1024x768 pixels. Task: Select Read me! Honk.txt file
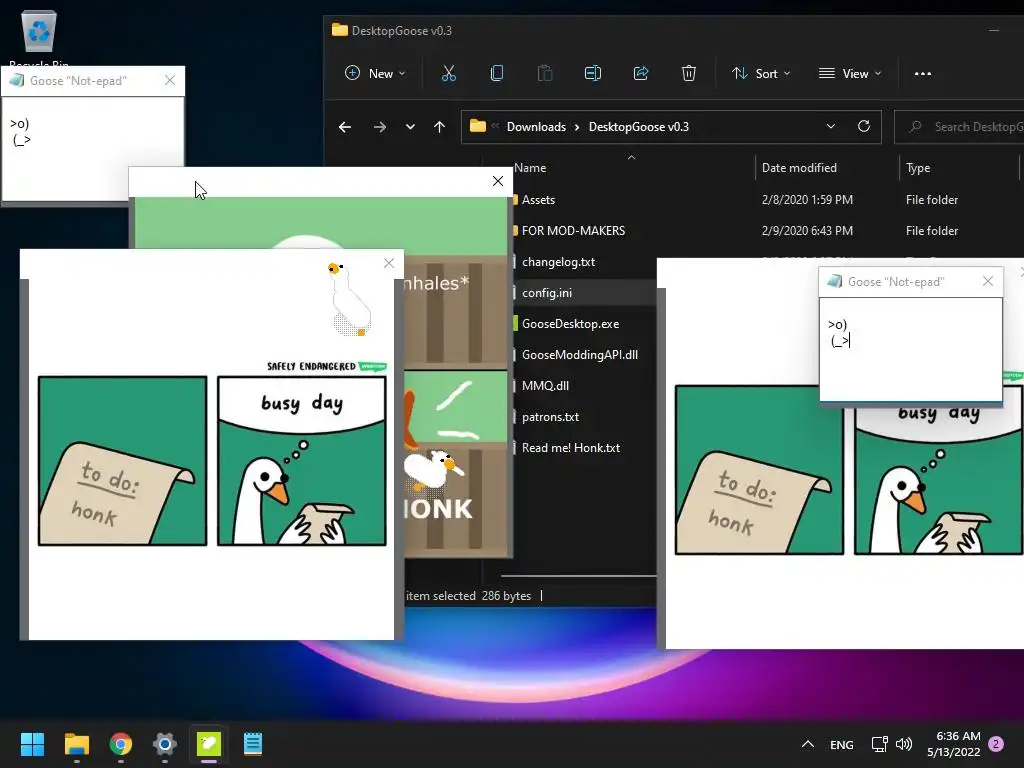point(570,448)
